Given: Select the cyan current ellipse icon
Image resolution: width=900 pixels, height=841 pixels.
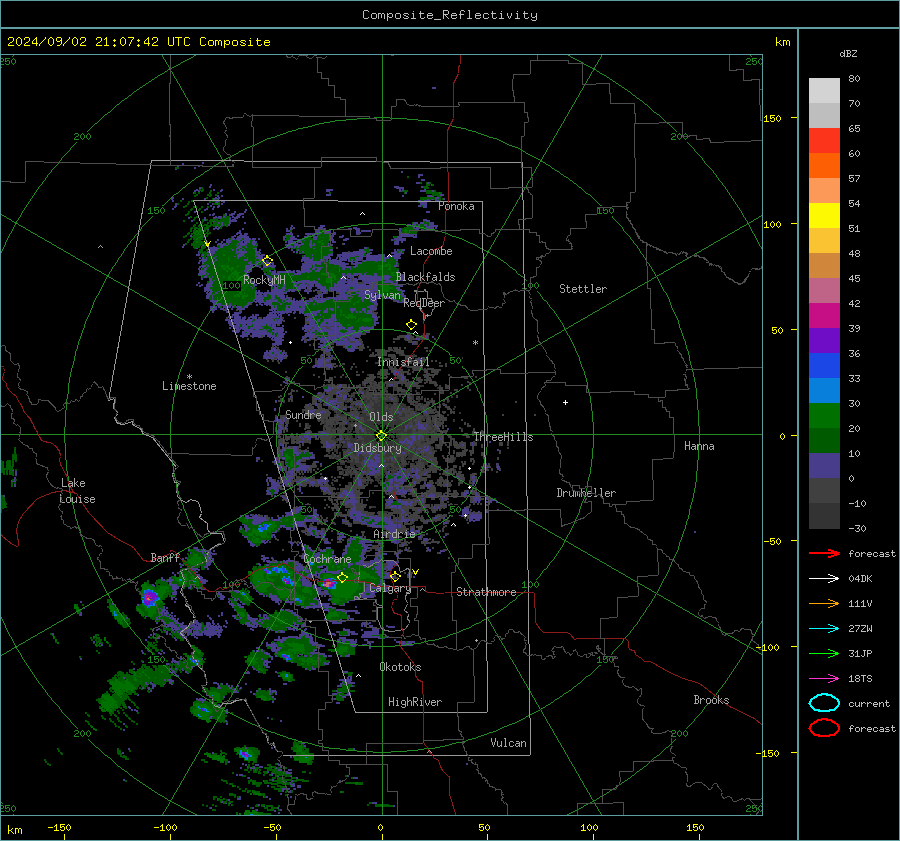Looking at the screenshot, I should pos(824,703).
